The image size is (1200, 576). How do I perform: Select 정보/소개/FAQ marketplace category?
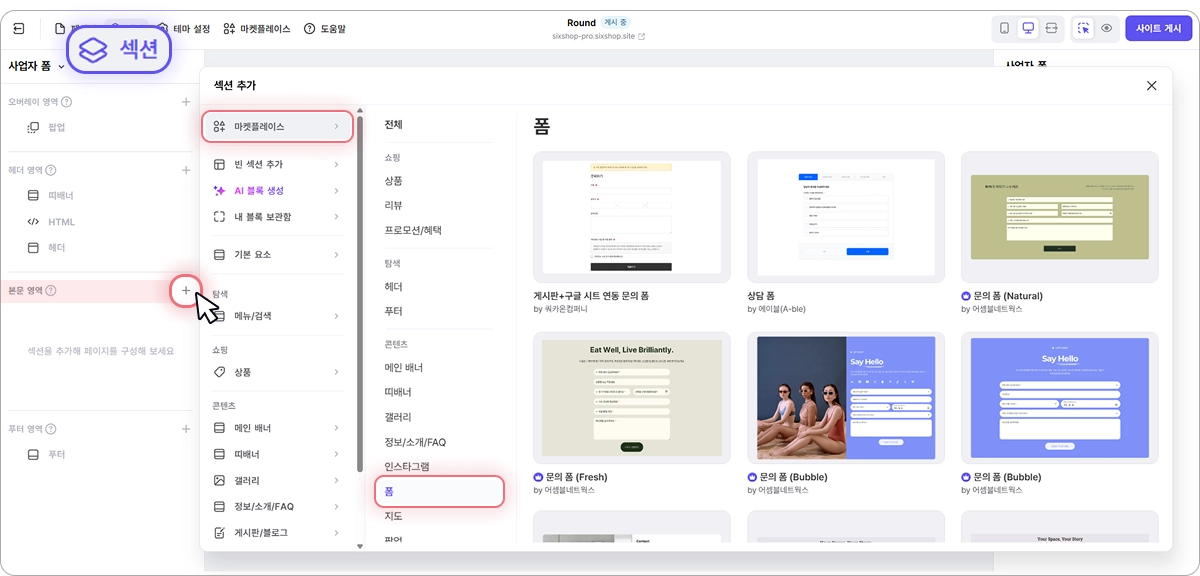[x=415, y=442]
